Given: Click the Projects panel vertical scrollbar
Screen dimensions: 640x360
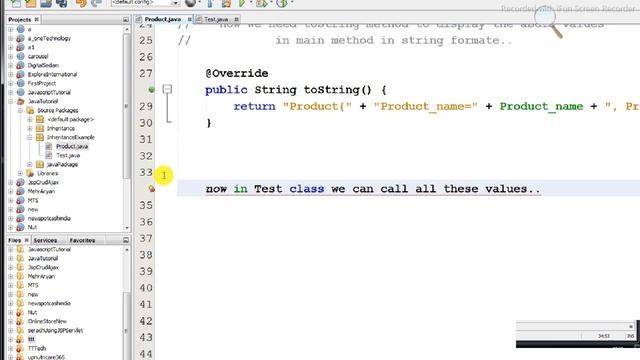Looking at the screenshot, I should [127, 106].
